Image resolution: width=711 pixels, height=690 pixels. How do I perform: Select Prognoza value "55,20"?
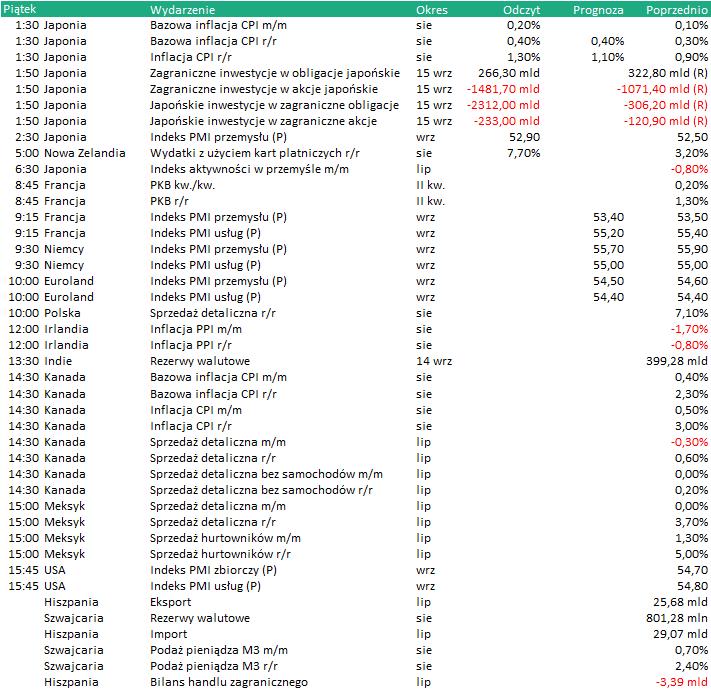tap(609, 233)
